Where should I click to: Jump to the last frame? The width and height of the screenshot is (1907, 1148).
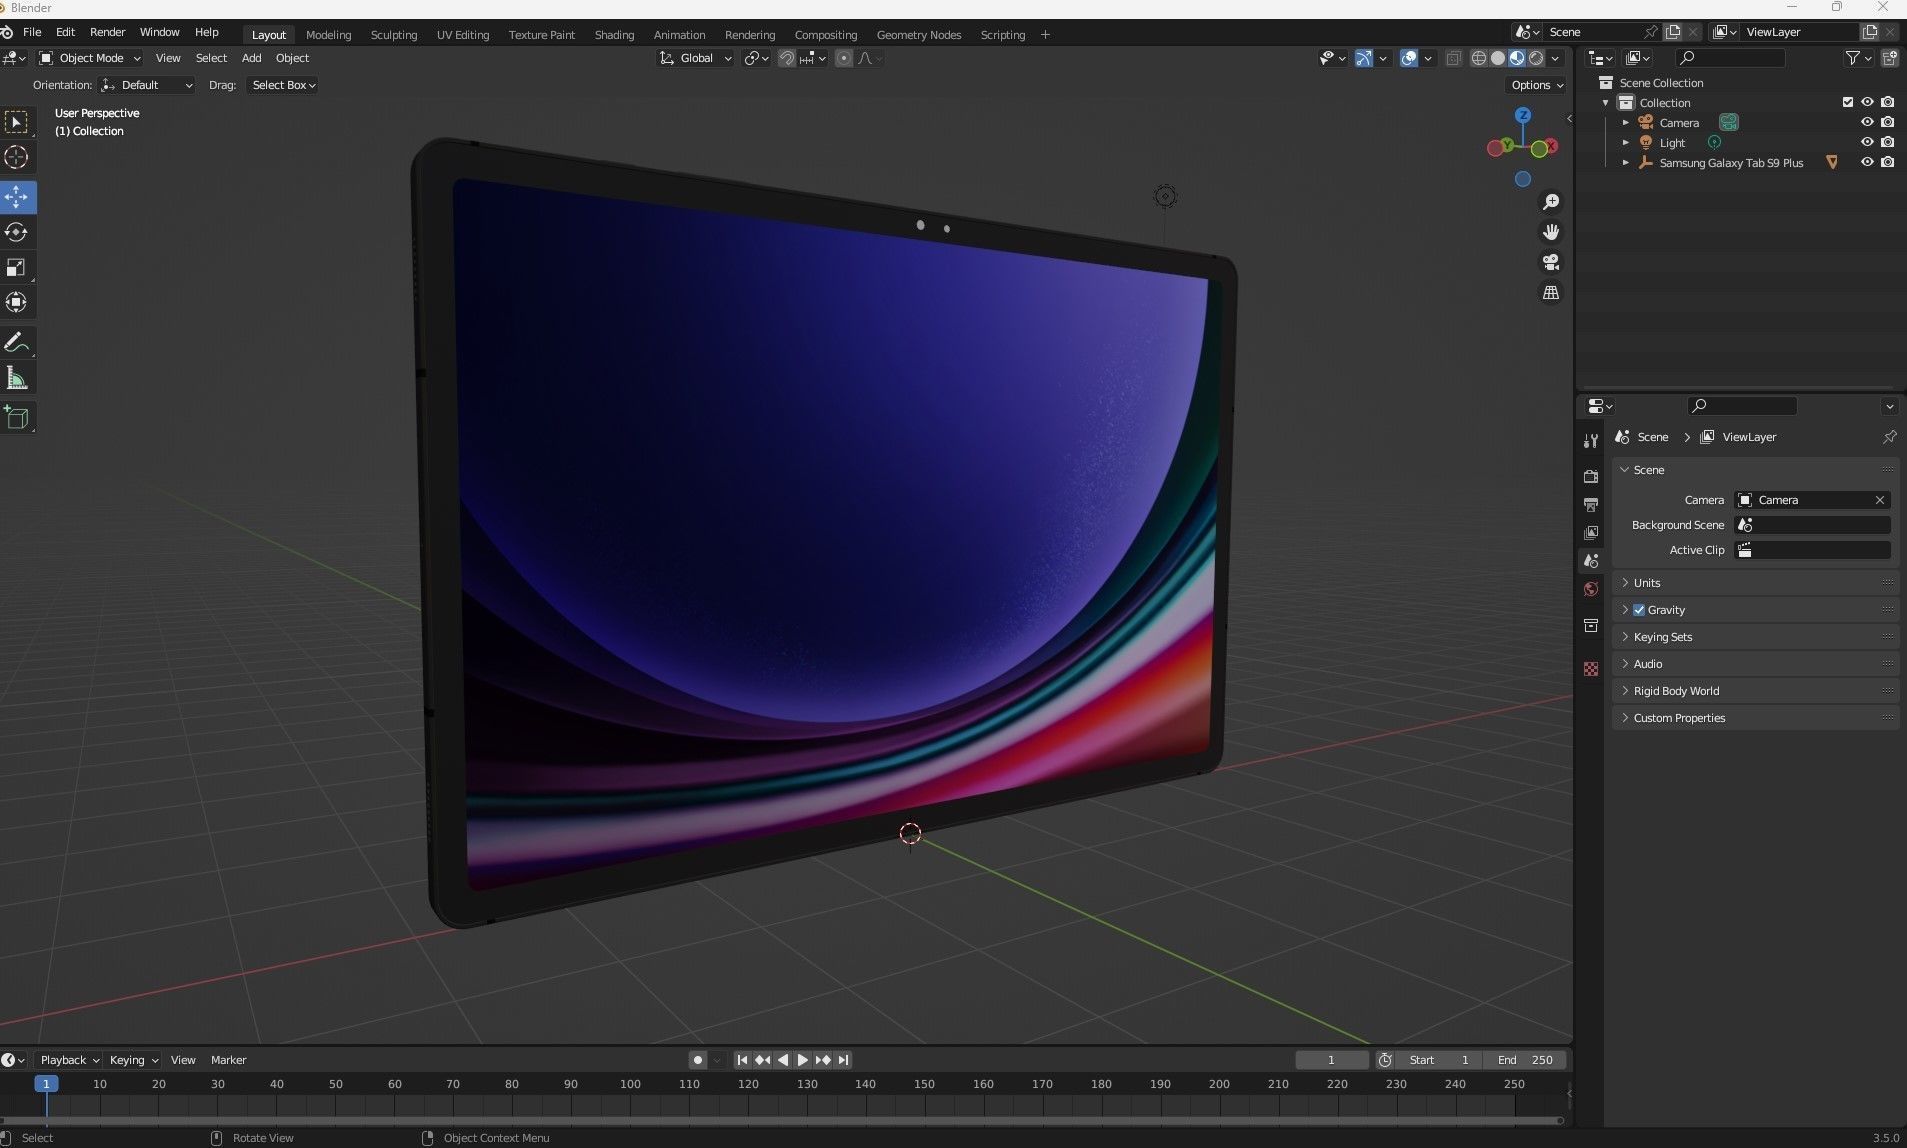click(843, 1060)
